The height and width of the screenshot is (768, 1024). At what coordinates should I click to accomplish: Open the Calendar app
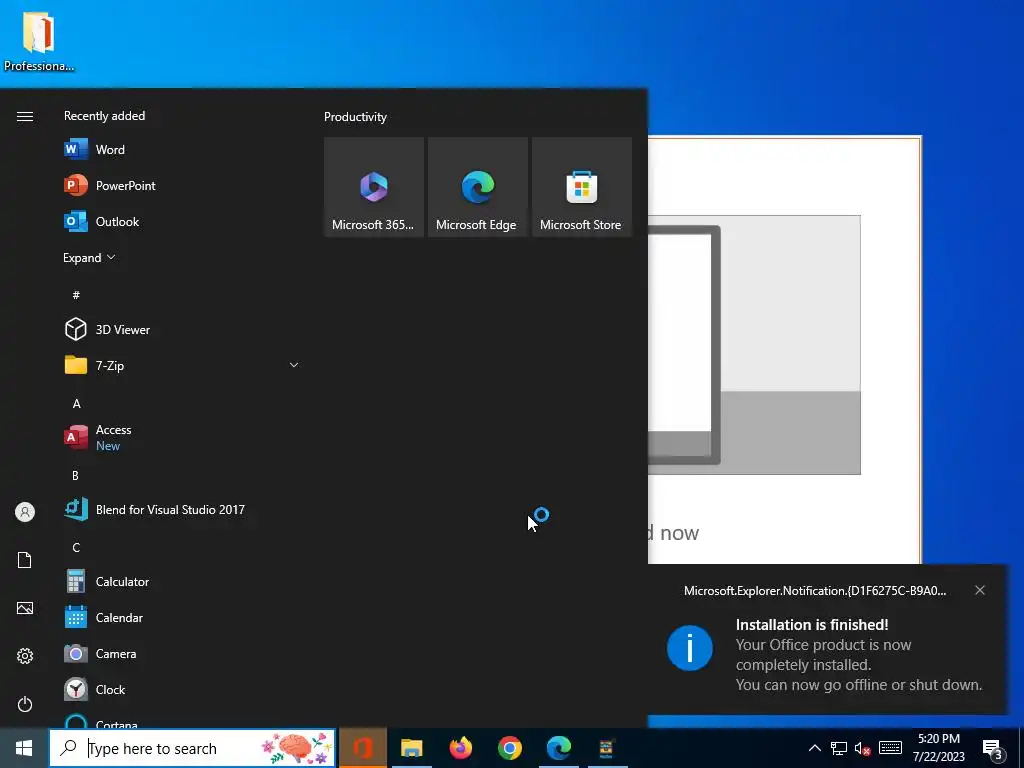182,617
